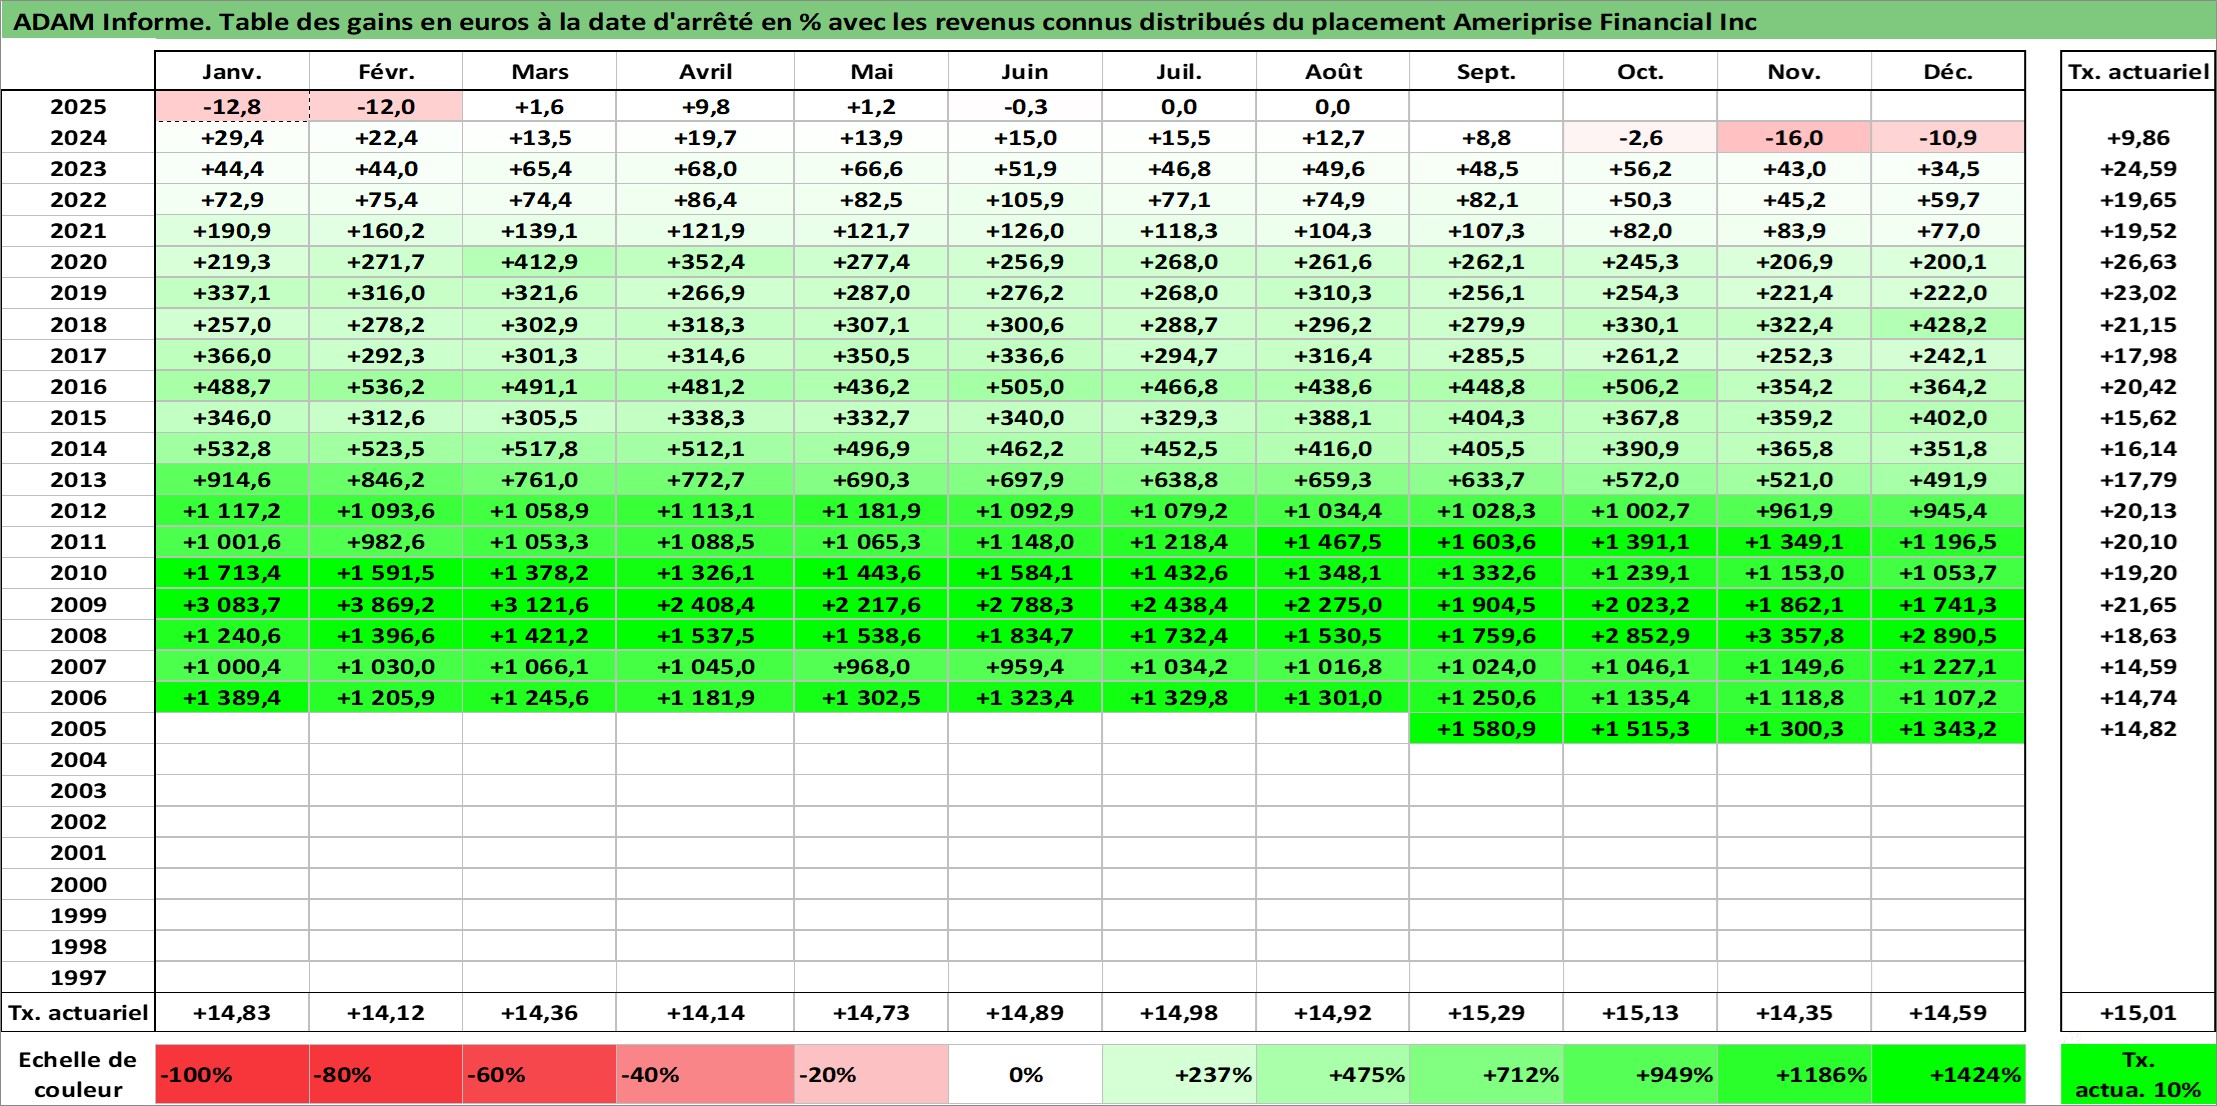2217x1106 pixels.
Task: Click the Tx. actua. 10% green swatch
Action: [2138, 1075]
